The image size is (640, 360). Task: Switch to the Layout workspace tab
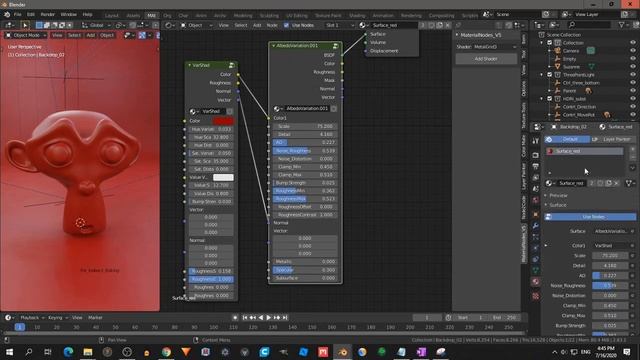pyautogui.click(x=111, y=16)
